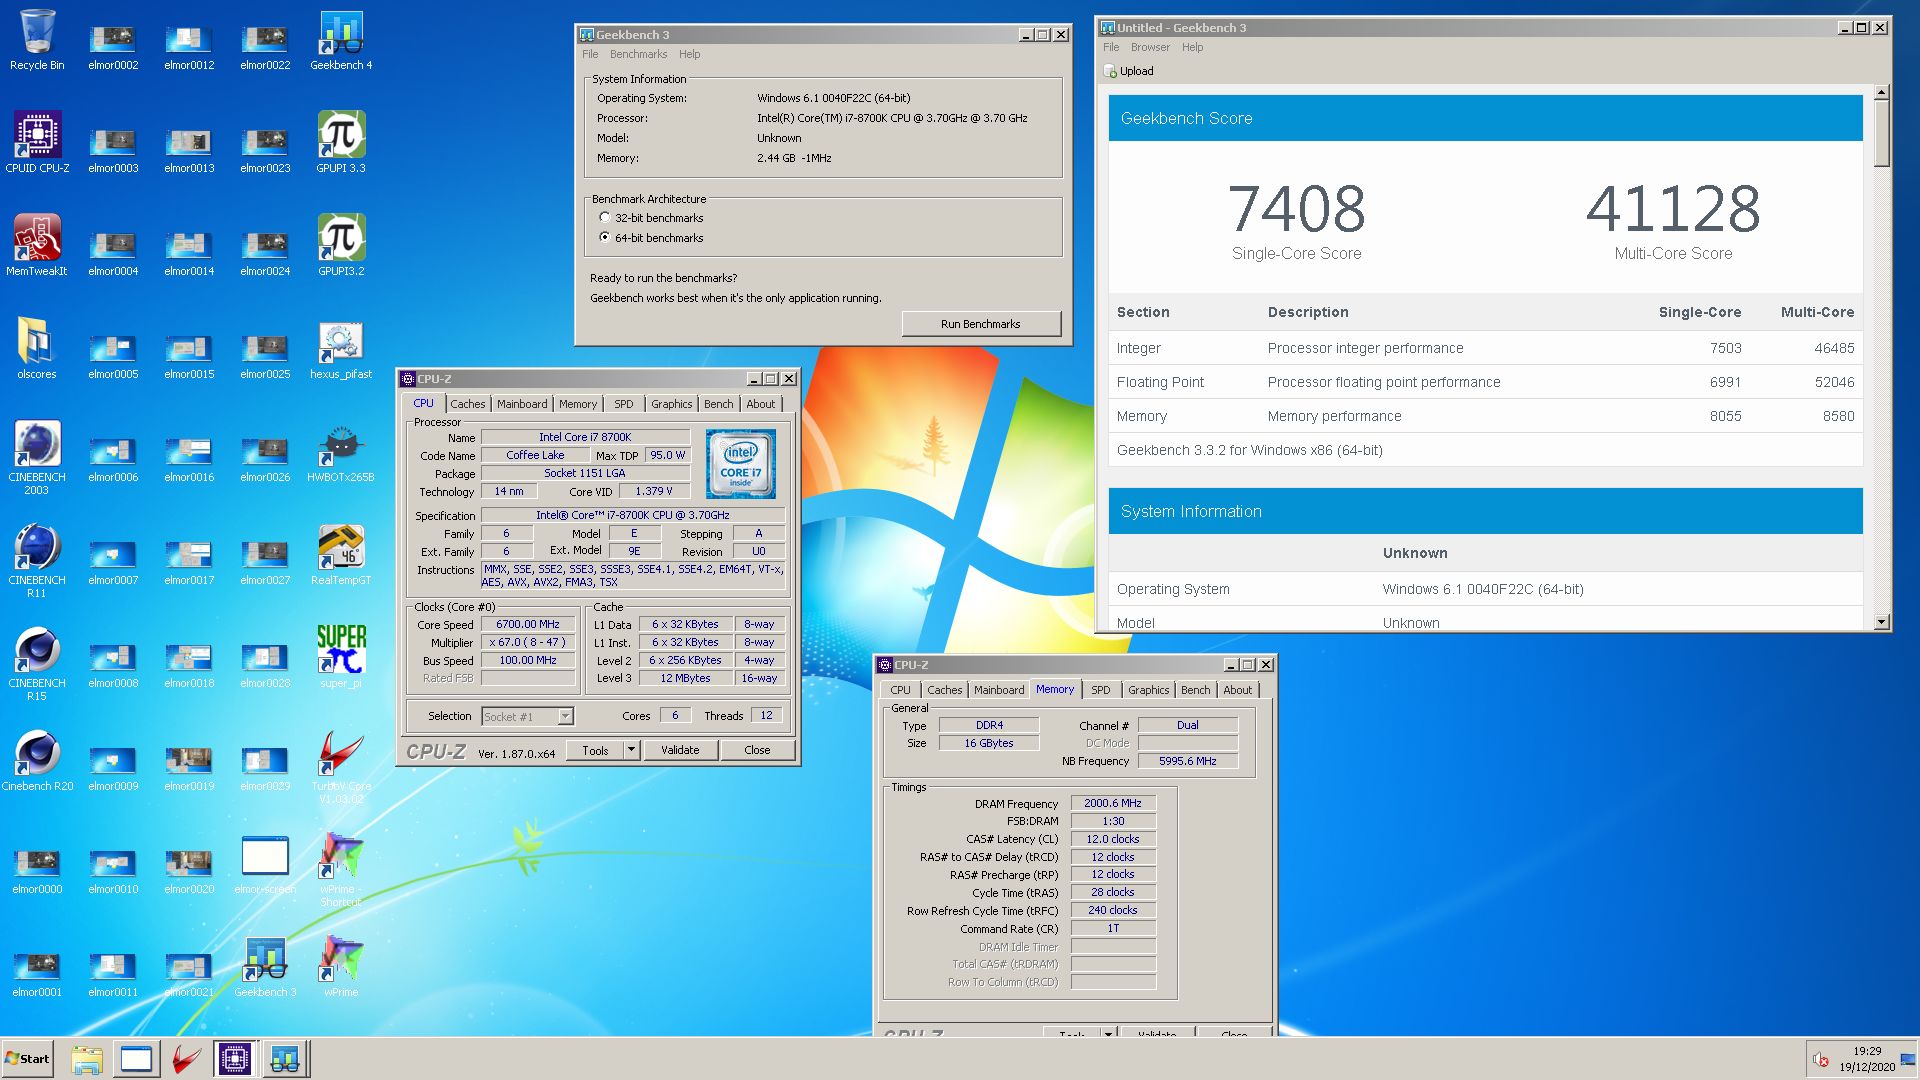
Task: Open the elmor0015 image file
Action: (x=189, y=356)
